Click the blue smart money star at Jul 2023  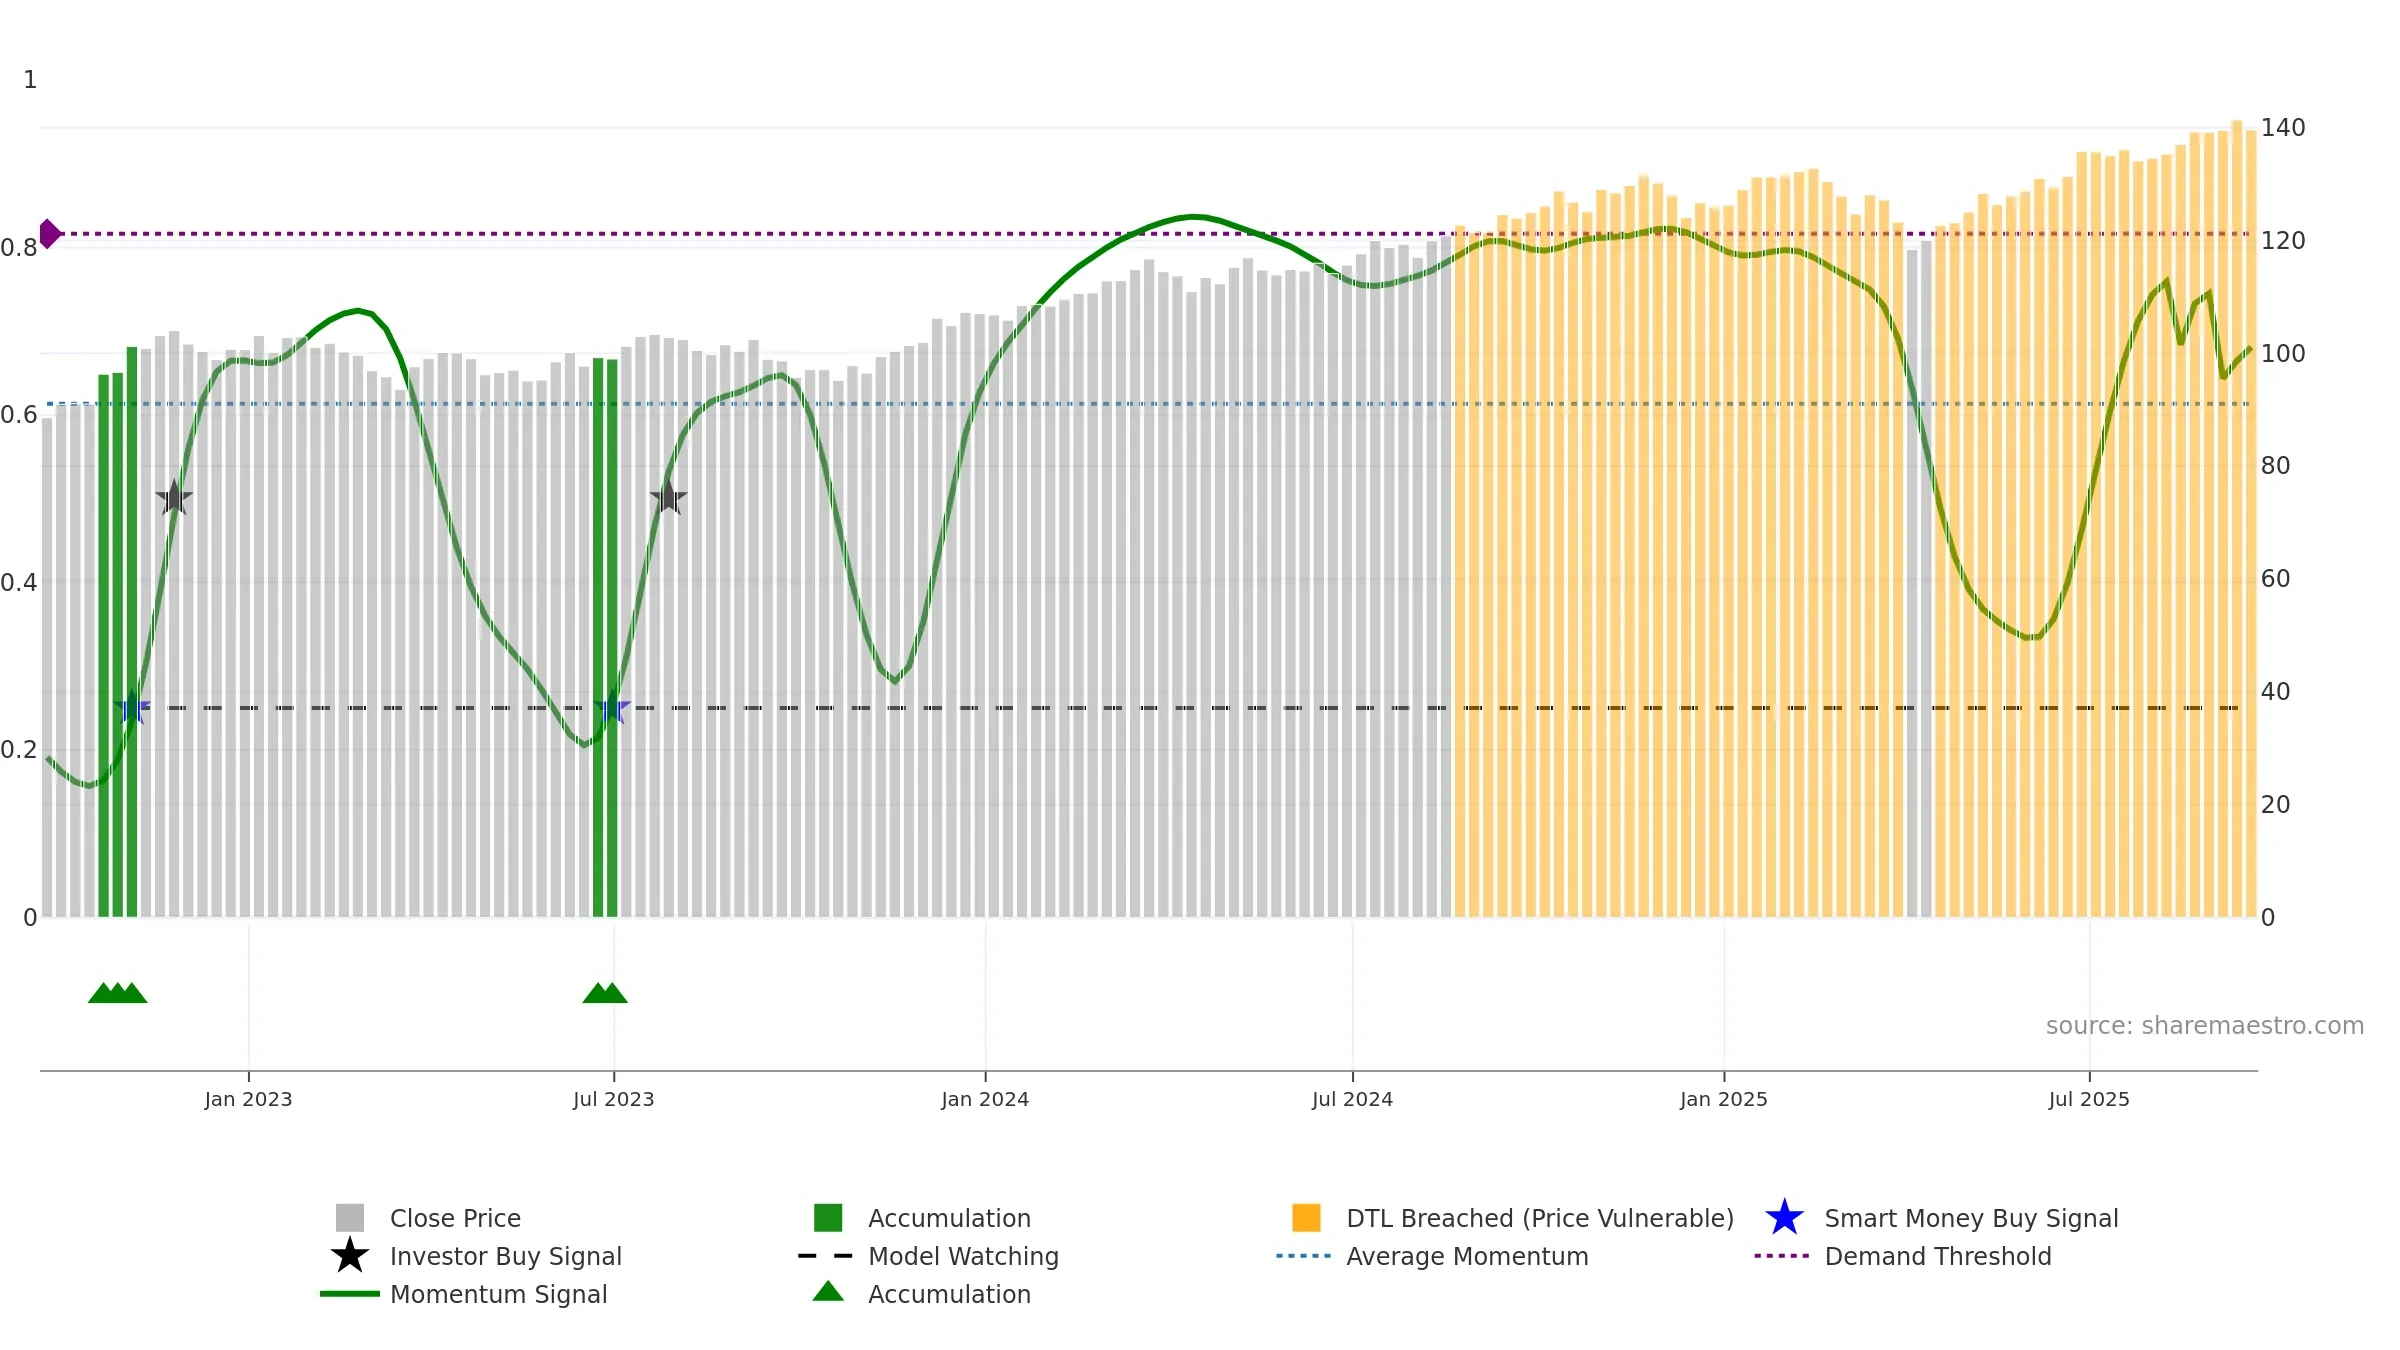612,708
